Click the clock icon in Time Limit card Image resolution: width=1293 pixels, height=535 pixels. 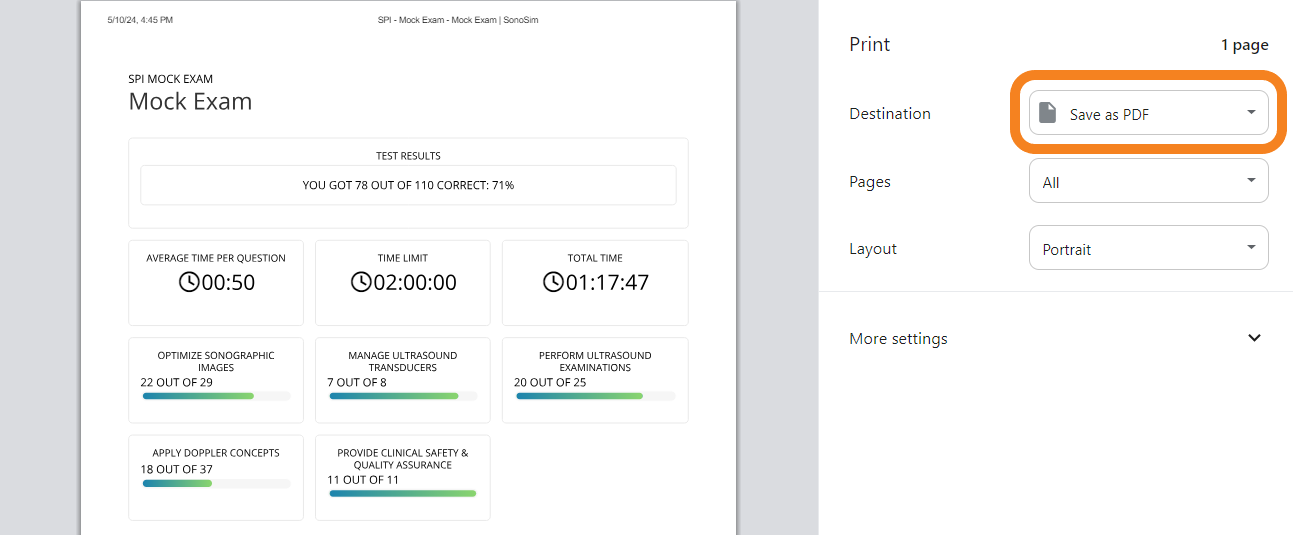point(361,282)
